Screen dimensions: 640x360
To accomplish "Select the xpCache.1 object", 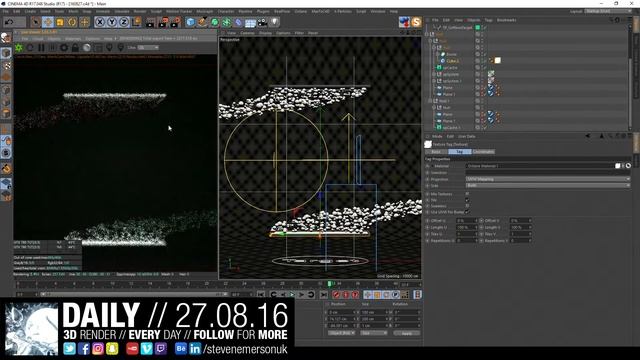I will tap(451, 127).
